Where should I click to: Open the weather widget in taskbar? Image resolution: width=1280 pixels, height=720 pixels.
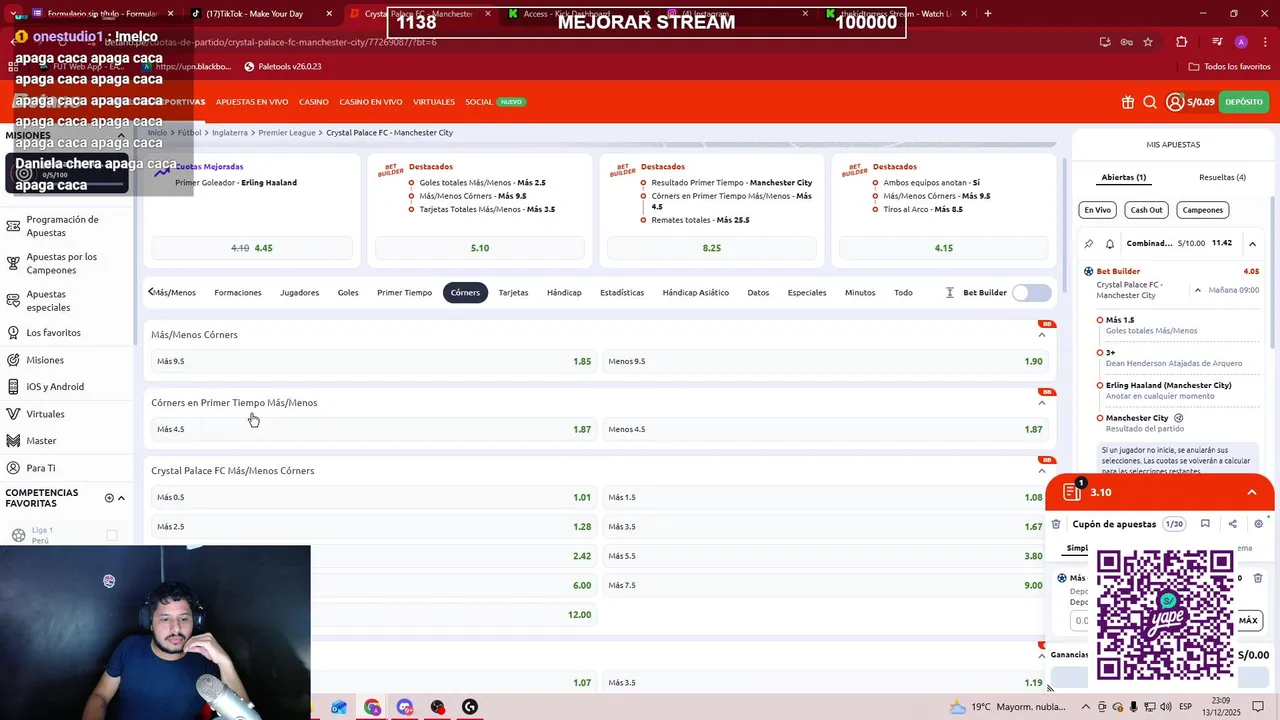point(1008,707)
